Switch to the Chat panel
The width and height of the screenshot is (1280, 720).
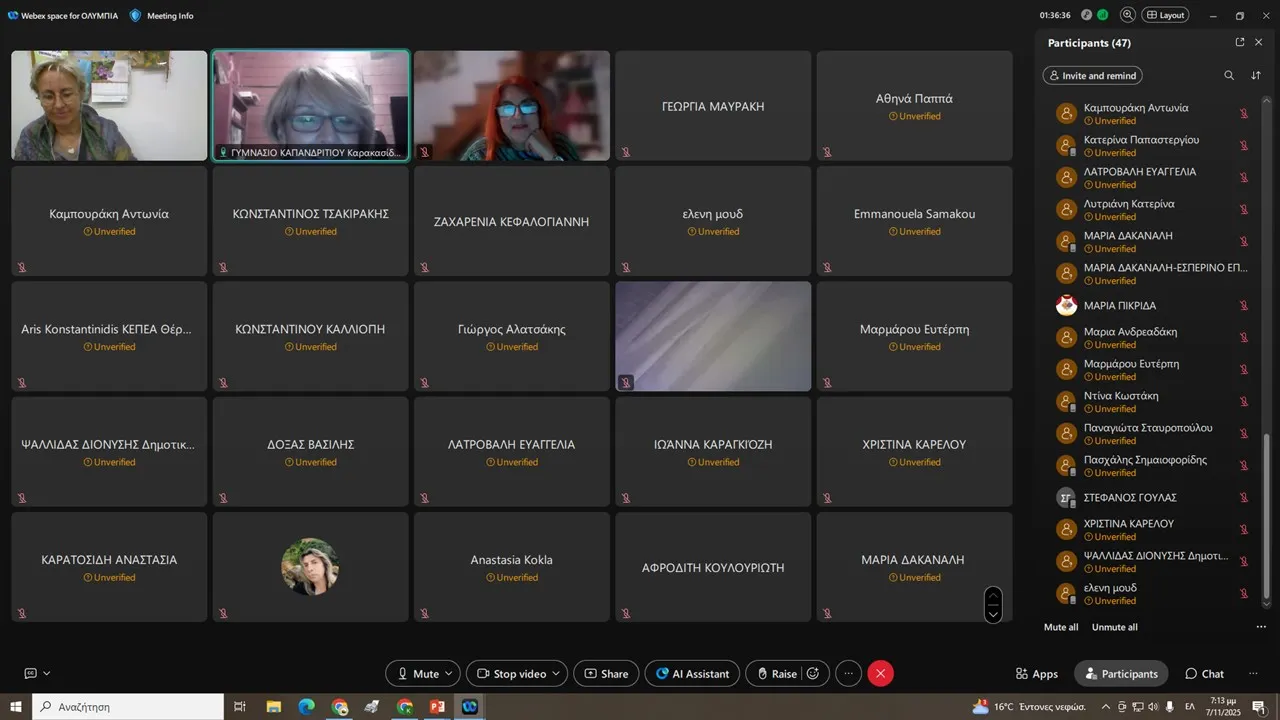(x=1204, y=674)
